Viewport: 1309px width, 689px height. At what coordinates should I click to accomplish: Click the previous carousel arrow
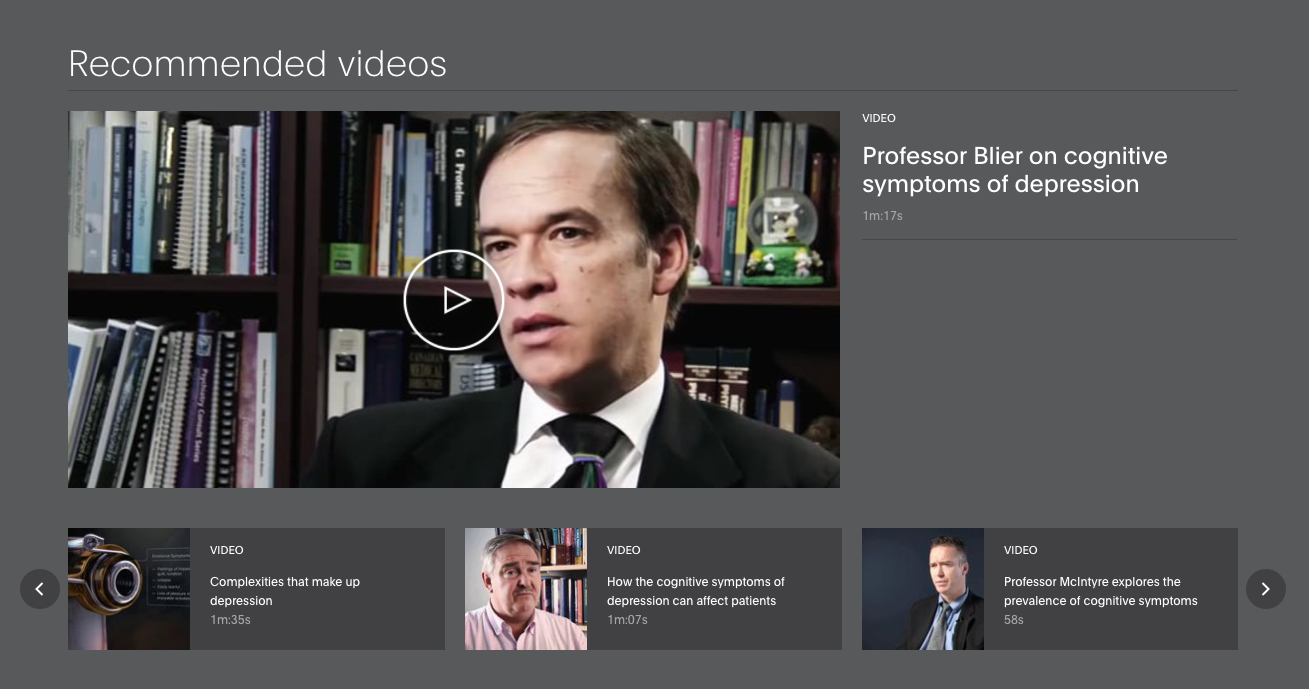point(40,589)
